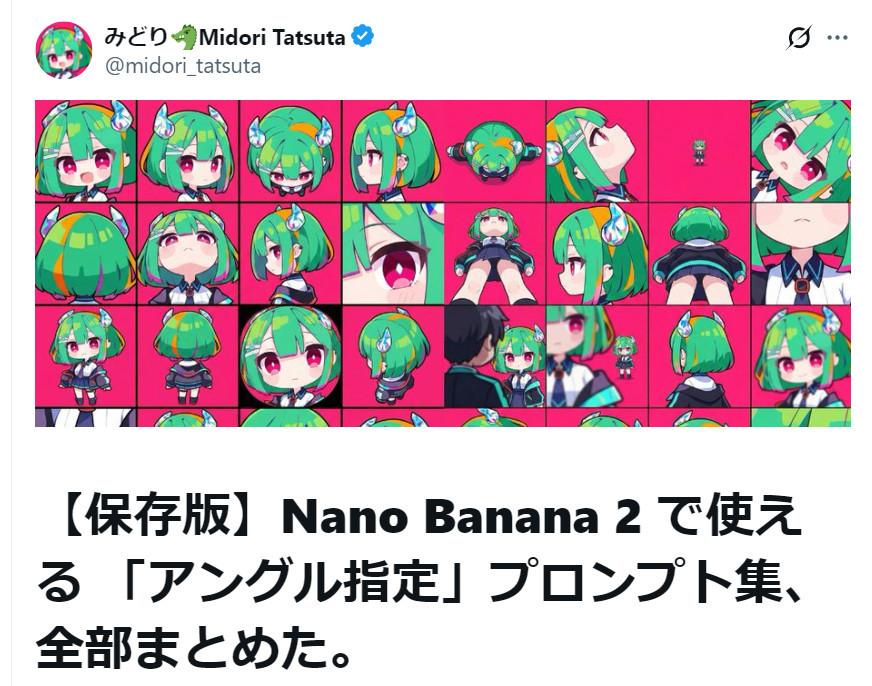Select the upward-looking side profile panel

click(597, 150)
